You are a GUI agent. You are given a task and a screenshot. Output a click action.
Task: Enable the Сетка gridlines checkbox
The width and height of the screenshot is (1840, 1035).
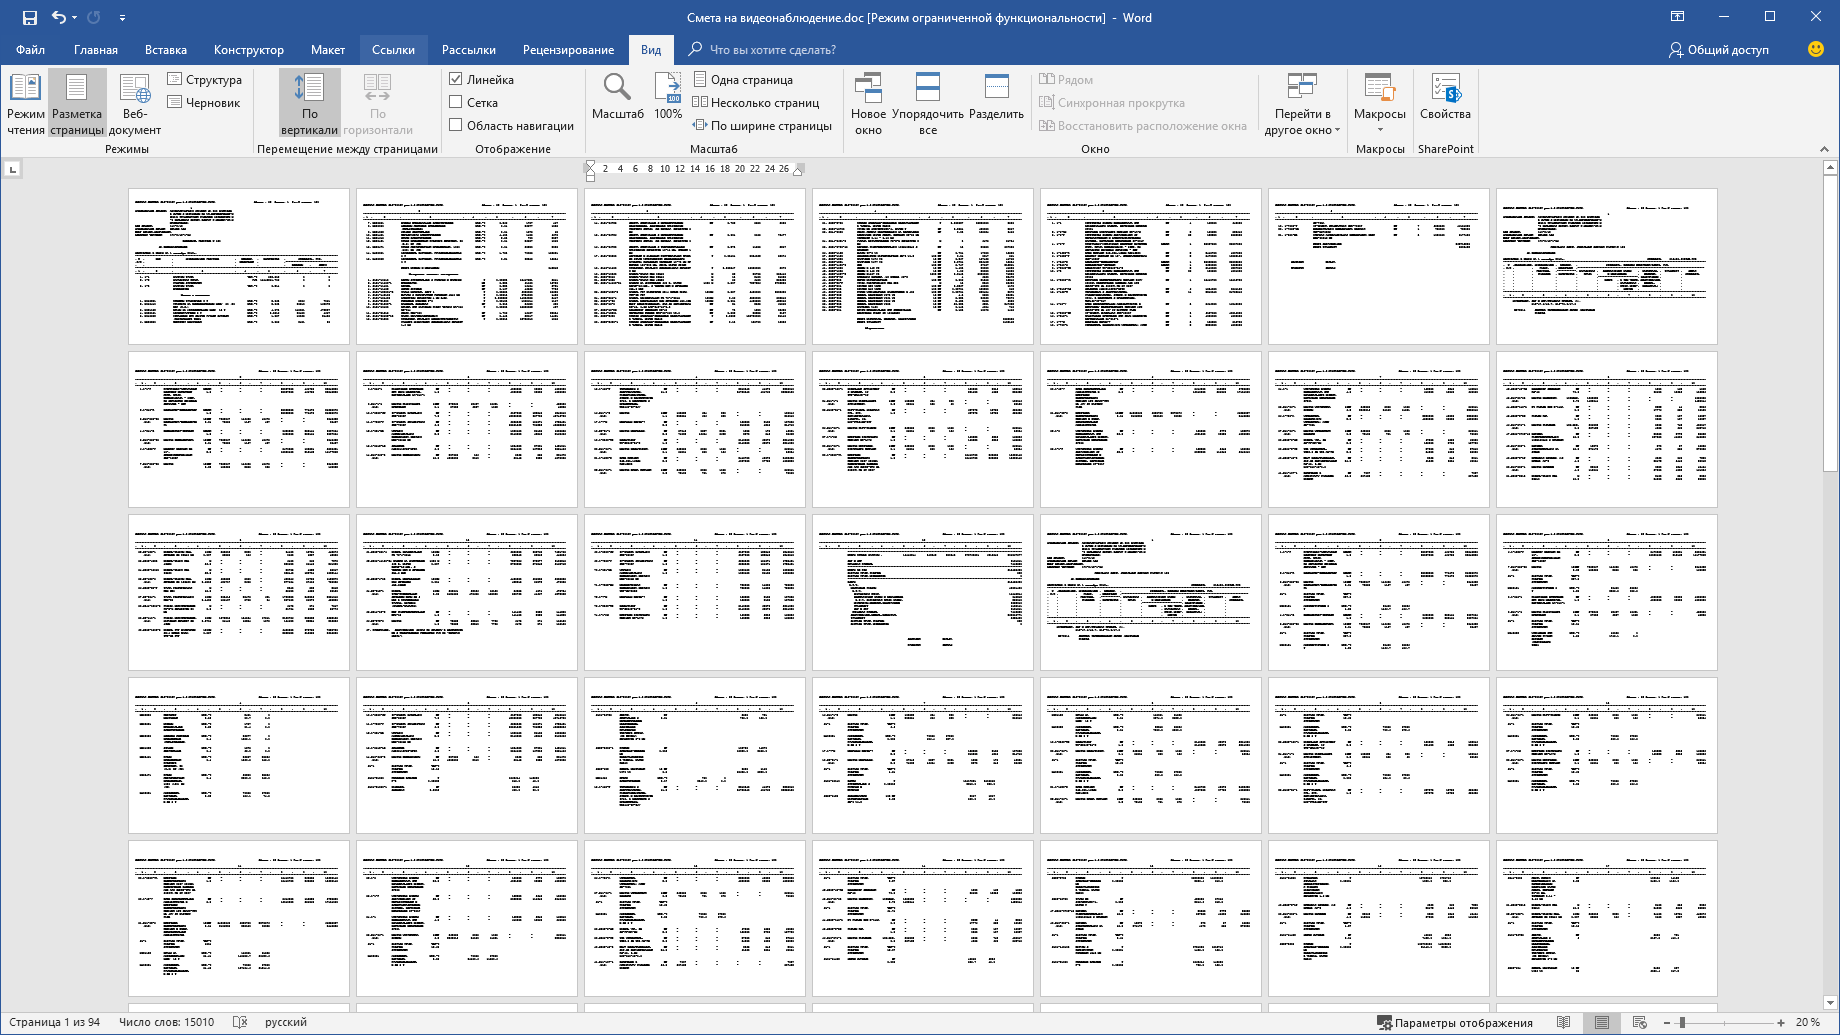(x=456, y=102)
